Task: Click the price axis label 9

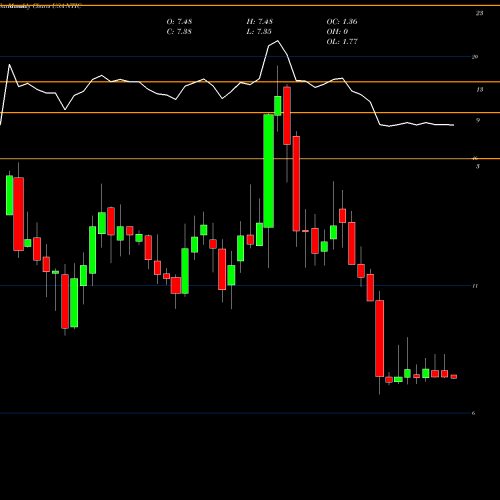Action: 478,120
